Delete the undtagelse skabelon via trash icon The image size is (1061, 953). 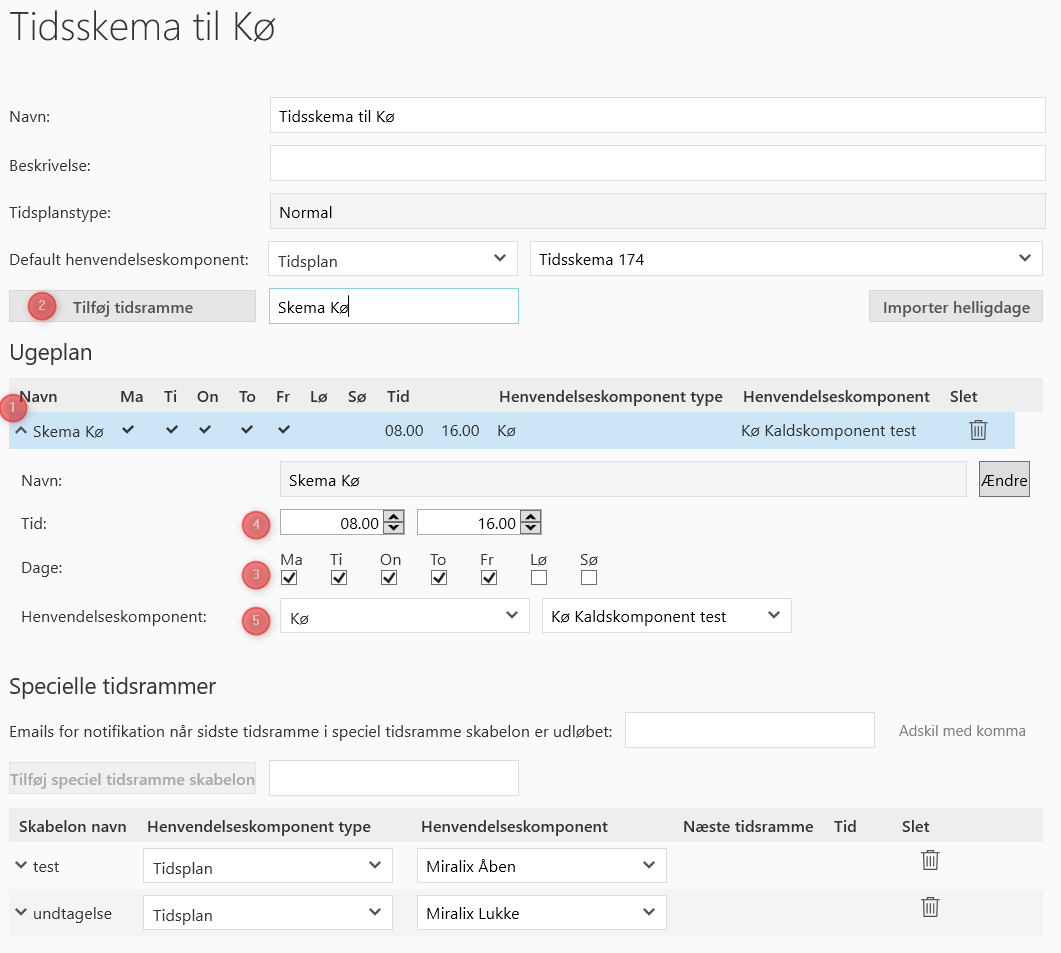[x=930, y=907]
